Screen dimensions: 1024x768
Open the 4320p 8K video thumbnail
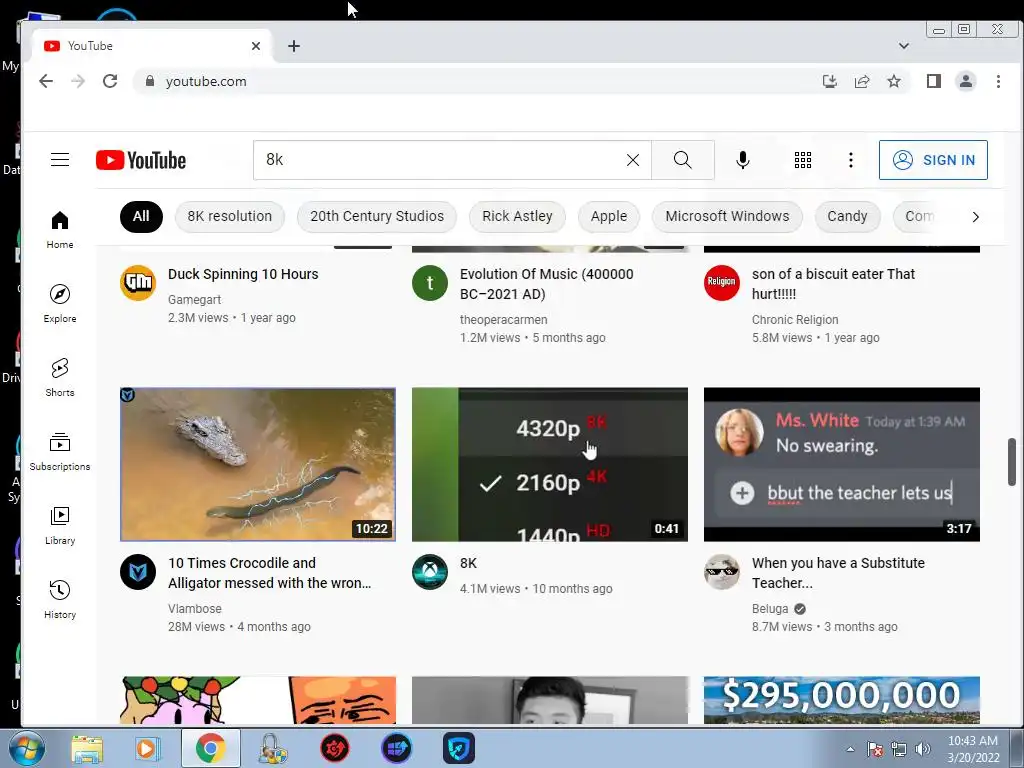point(550,464)
